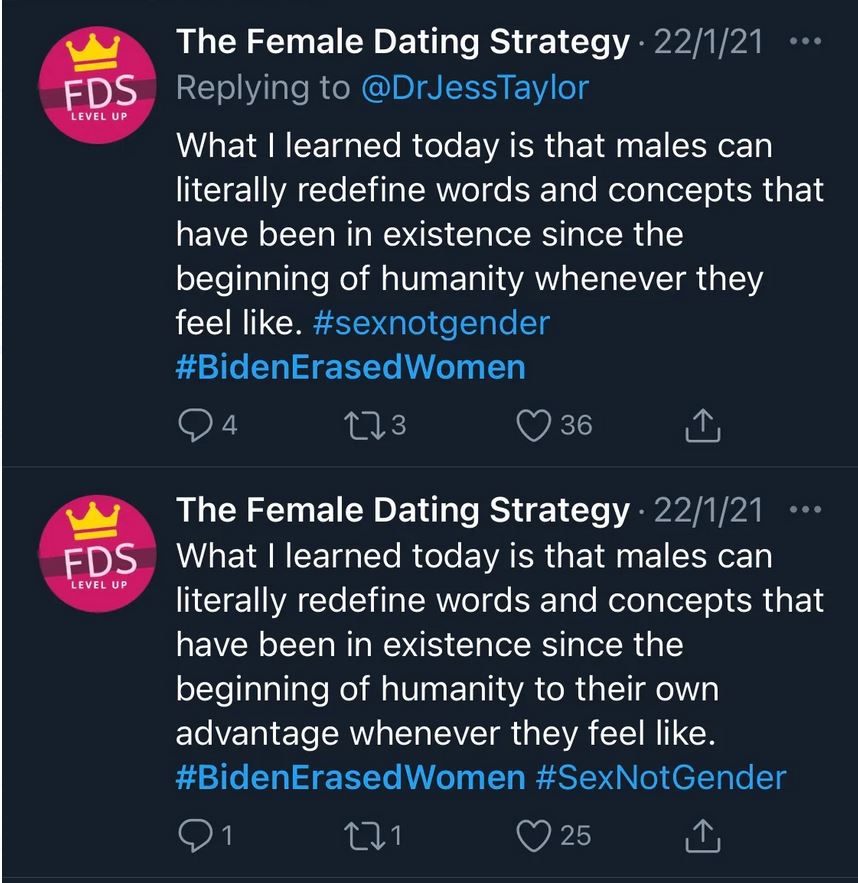This screenshot has height=883, width=858.
Task: Share the first tweet via share icon
Action: pos(704,426)
